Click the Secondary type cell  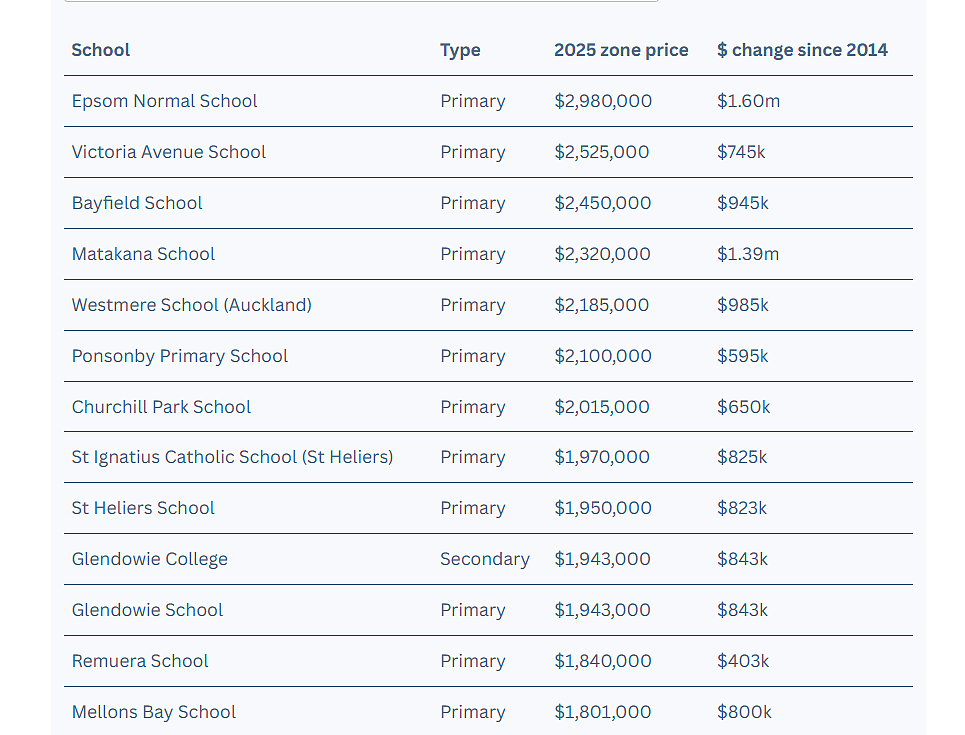pos(484,559)
